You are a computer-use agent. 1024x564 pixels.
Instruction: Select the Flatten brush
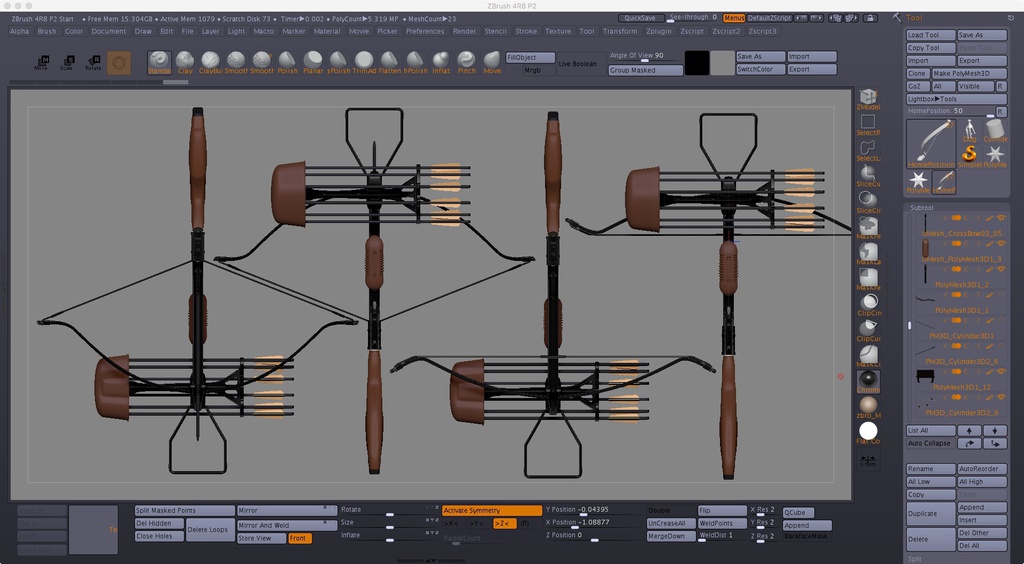(389, 63)
